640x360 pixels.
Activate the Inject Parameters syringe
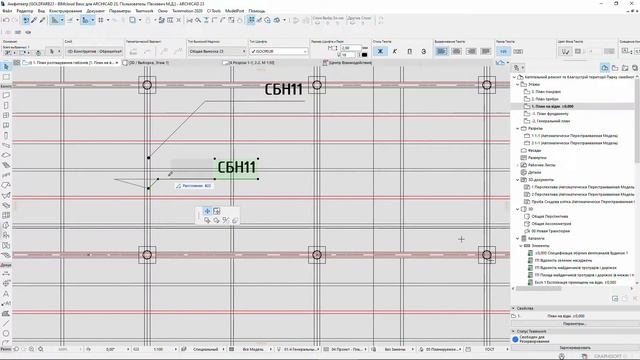42,20
